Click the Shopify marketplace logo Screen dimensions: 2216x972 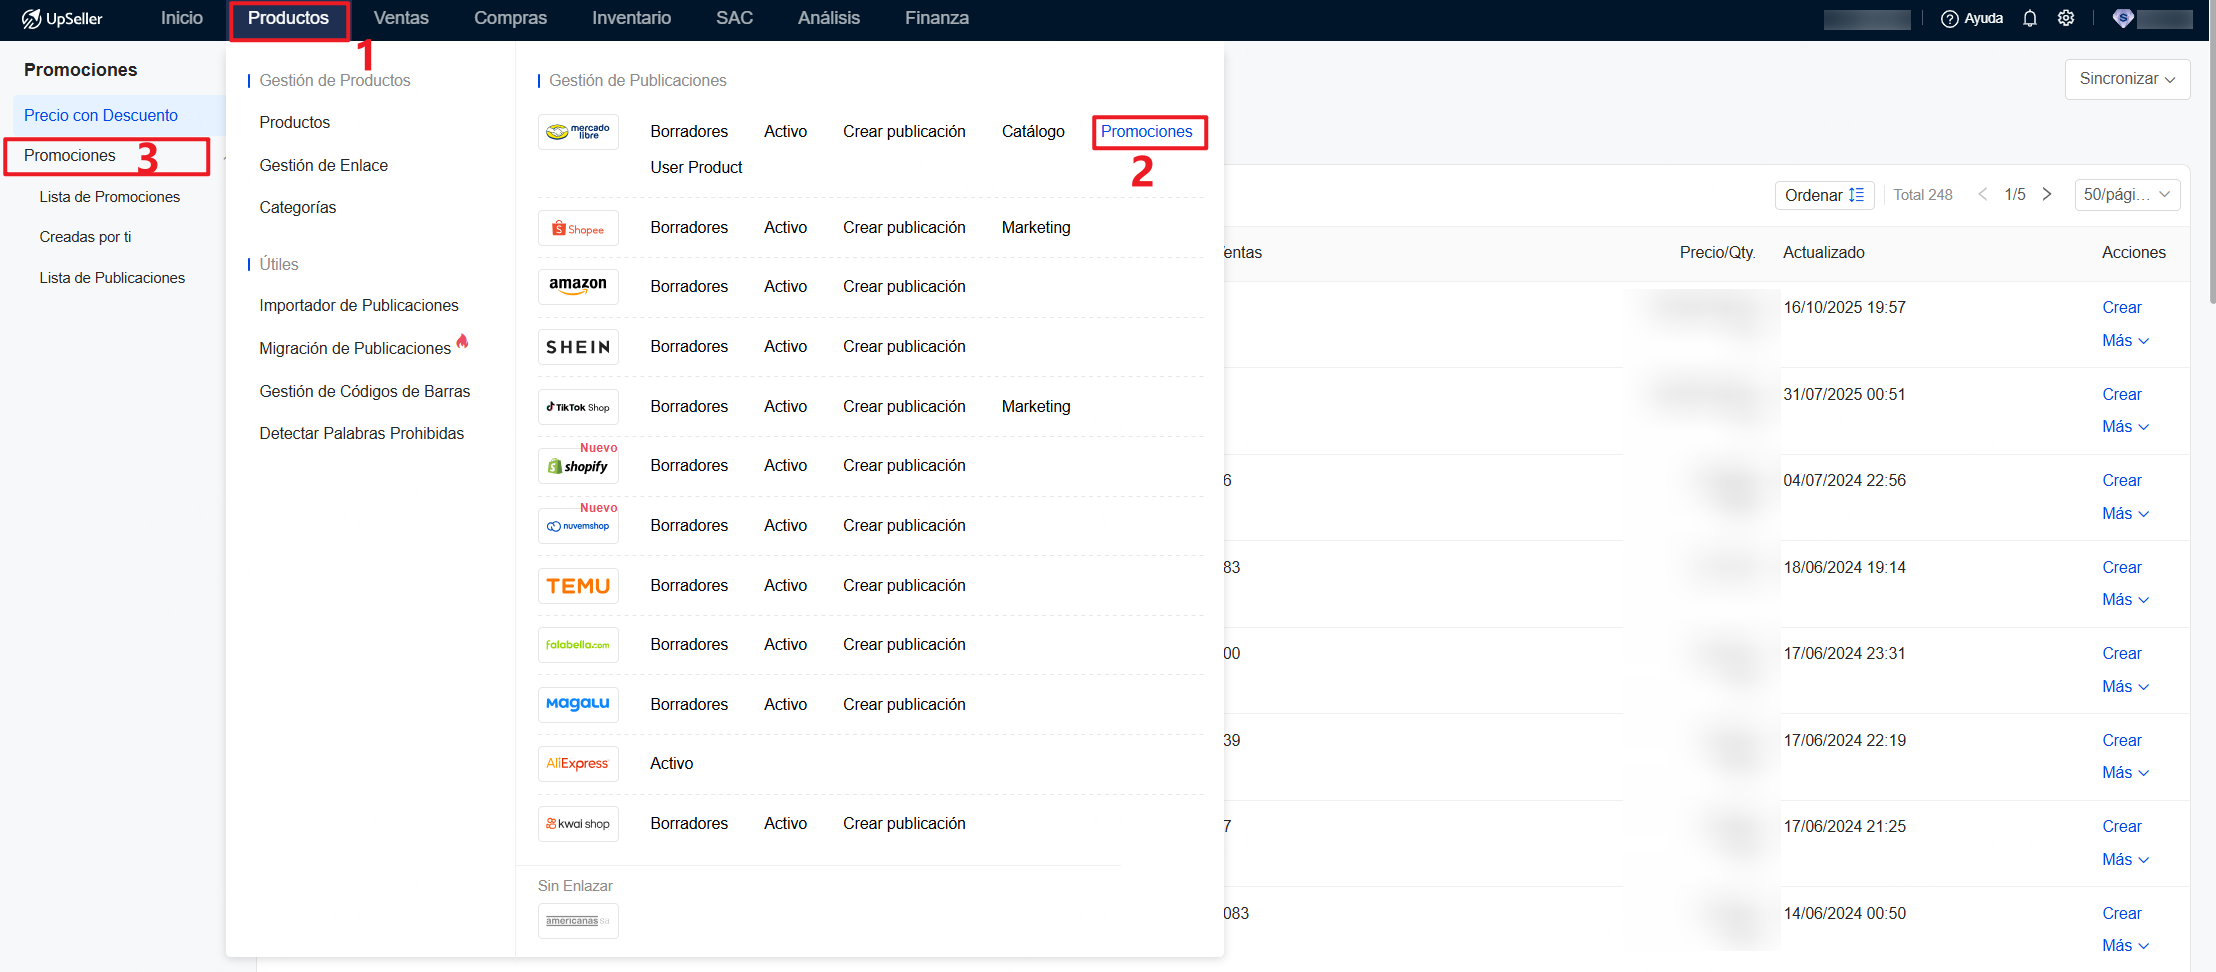578,467
